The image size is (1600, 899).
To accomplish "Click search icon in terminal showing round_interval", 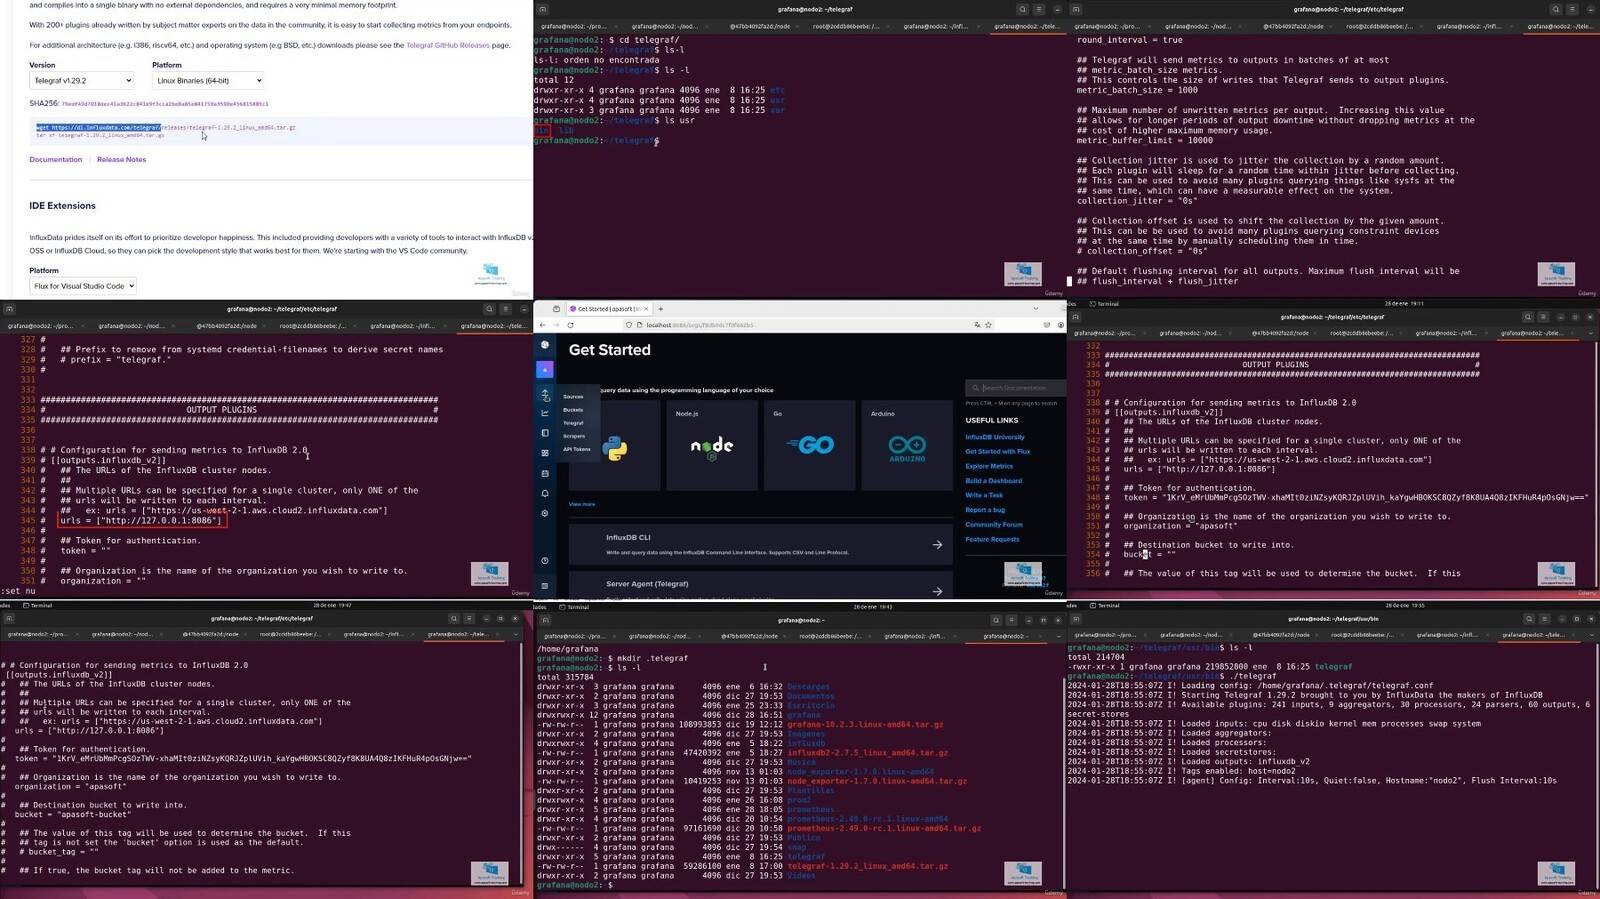I will [x=1555, y=9].
